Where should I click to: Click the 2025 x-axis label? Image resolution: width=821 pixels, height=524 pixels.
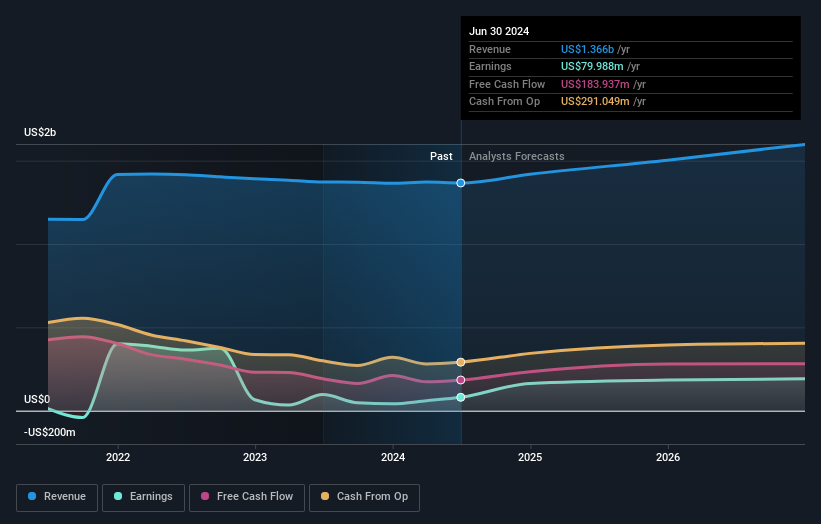pyautogui.click(x=530, y=458)
